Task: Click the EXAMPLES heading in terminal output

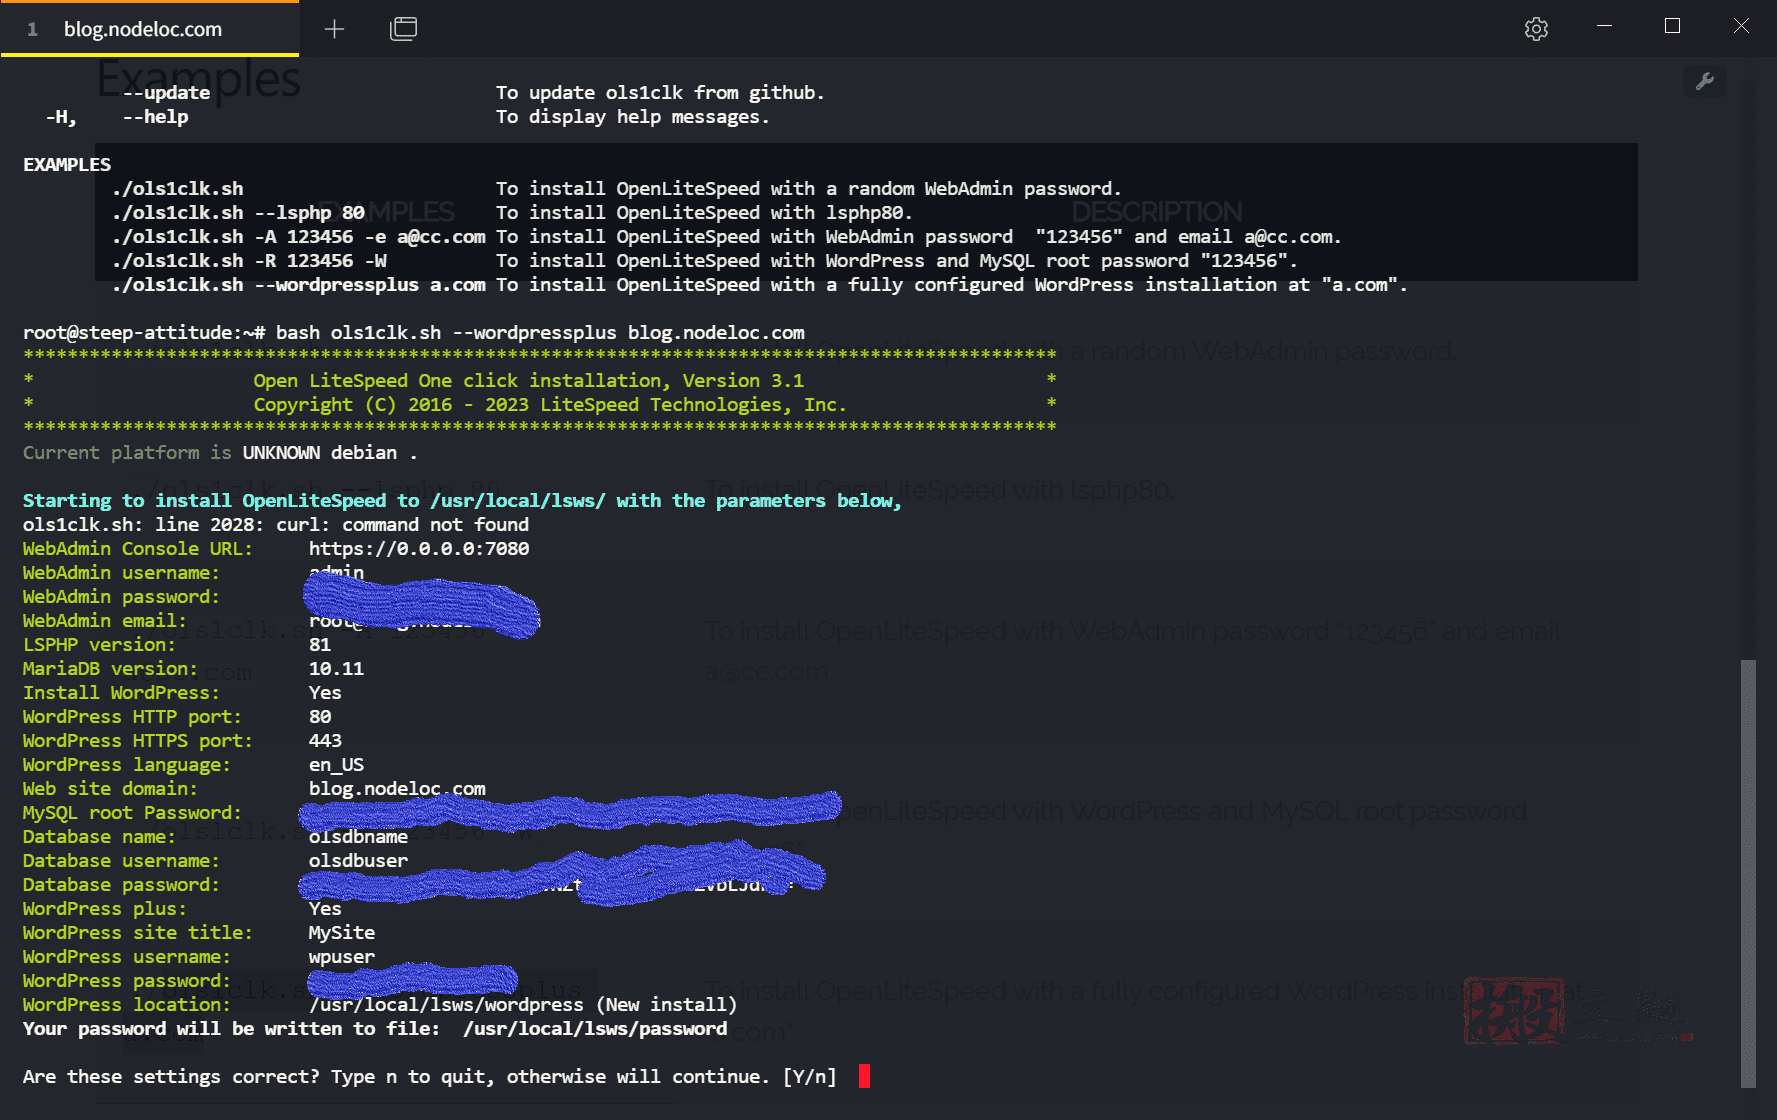Action: tap(67, 164)
